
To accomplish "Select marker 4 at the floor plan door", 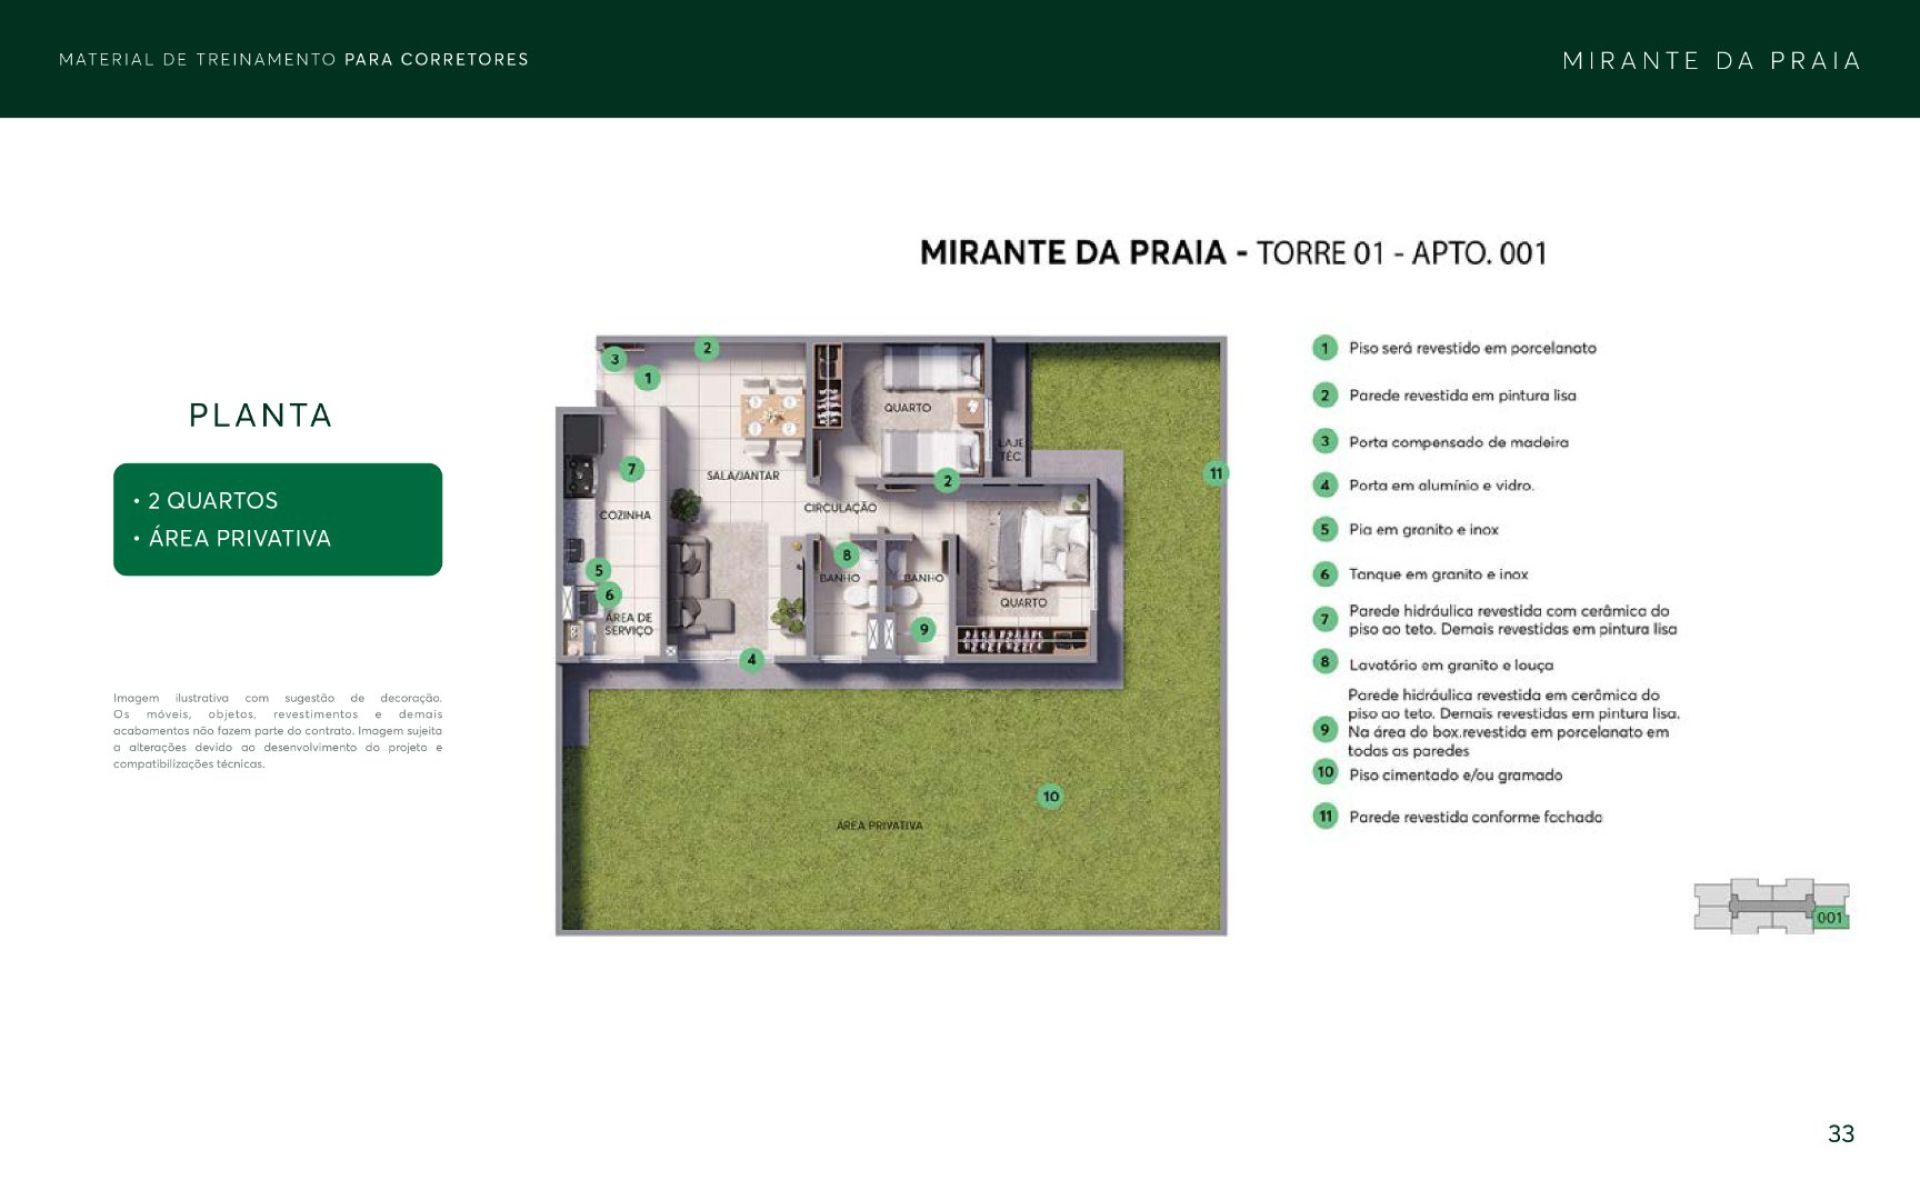I will (751, 659).
